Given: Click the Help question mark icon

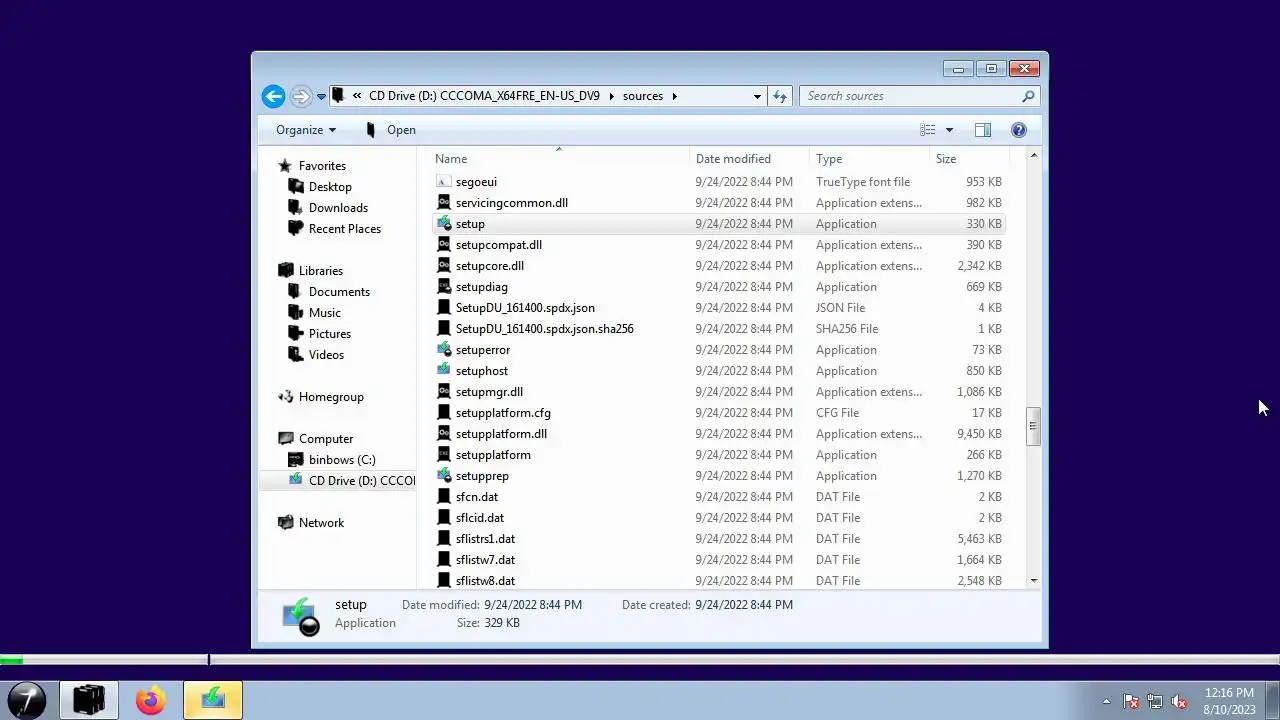Looking at the screenshot, I should [1019, 130].
